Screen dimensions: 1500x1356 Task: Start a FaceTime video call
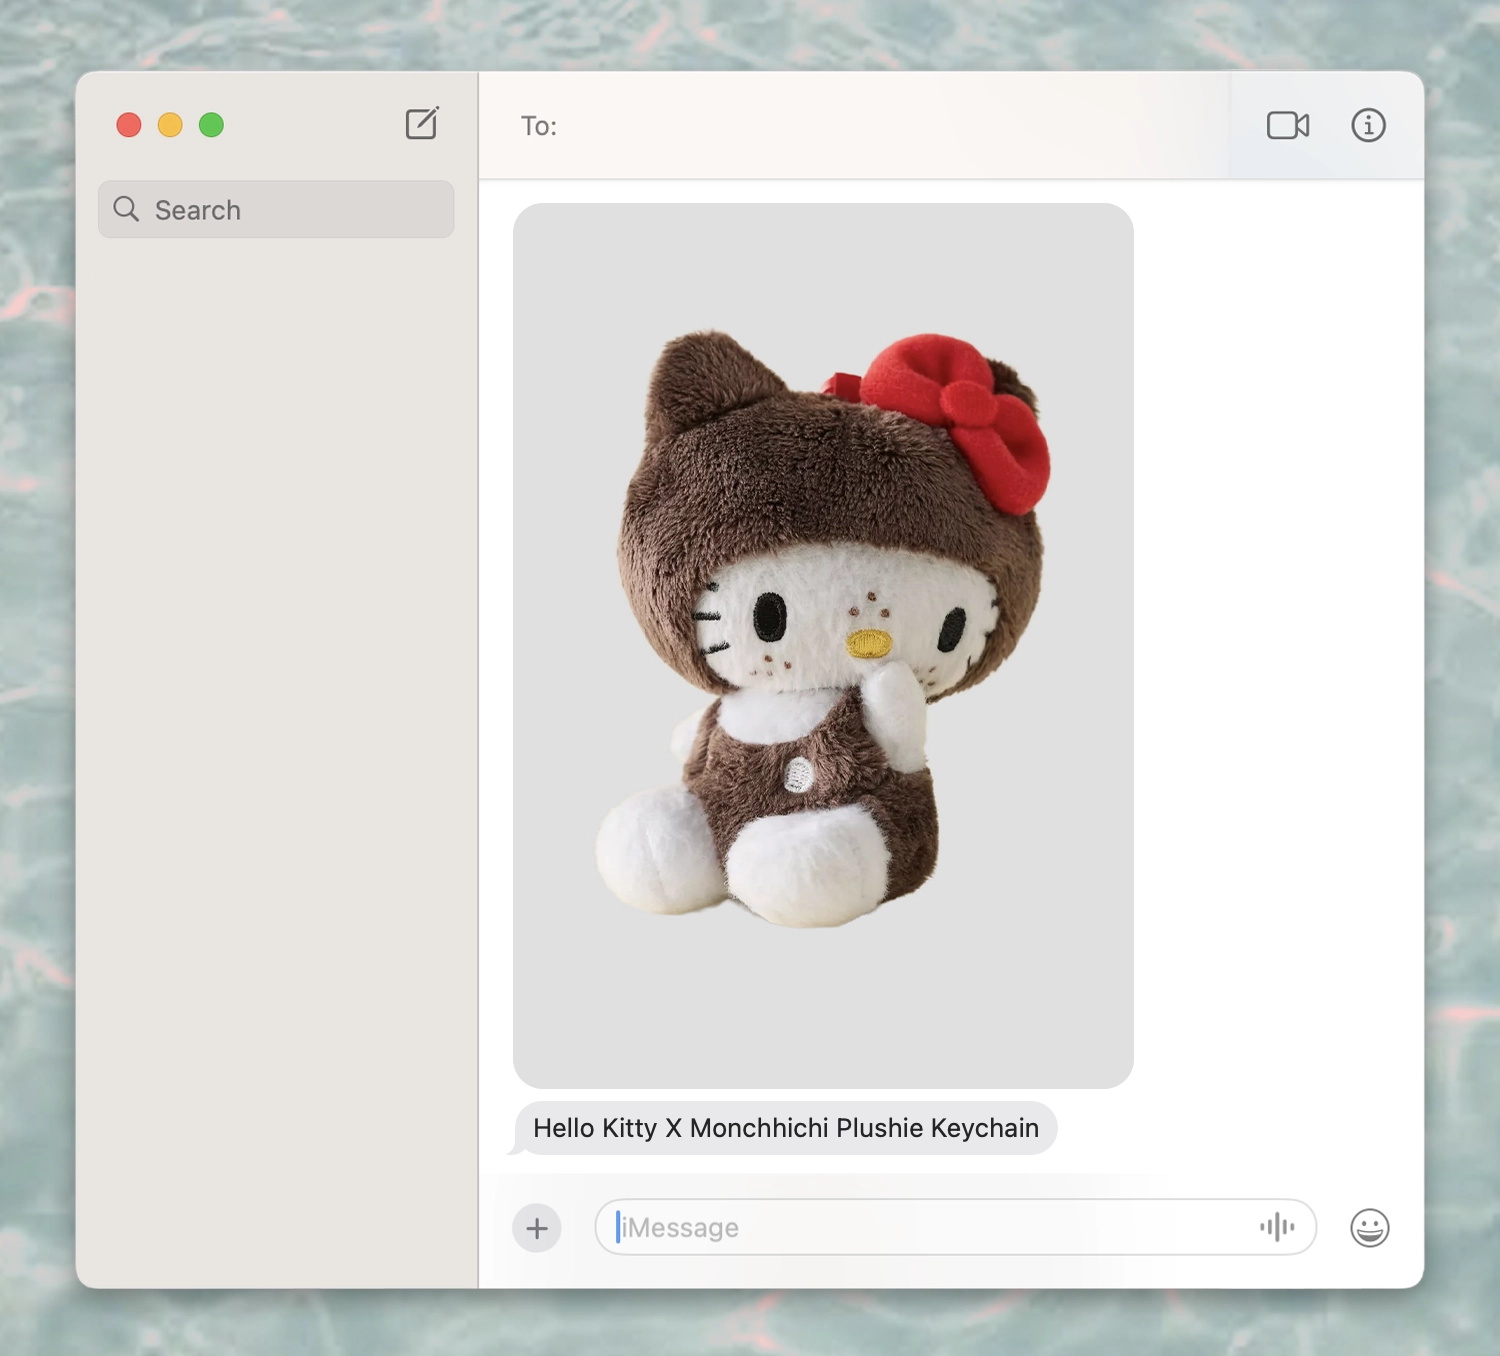[1288, 125]
